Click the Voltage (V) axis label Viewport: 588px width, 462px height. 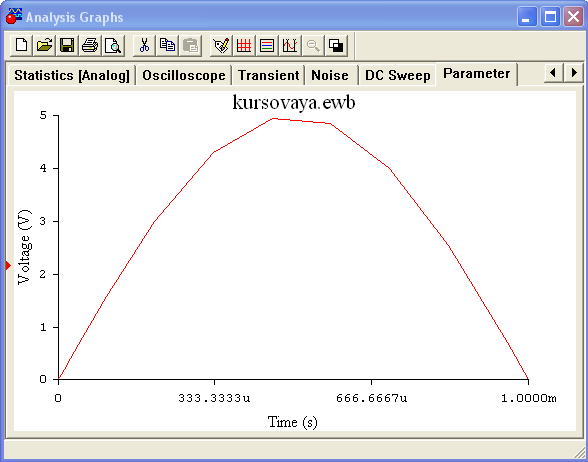[24, 247]
